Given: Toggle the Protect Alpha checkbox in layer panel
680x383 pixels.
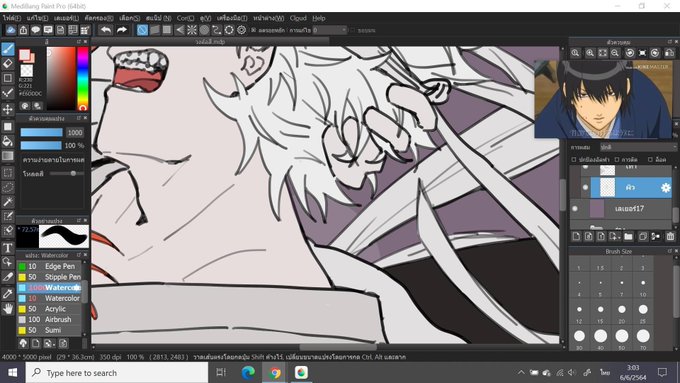Looking at the screenshot, I should click(574, 160).
